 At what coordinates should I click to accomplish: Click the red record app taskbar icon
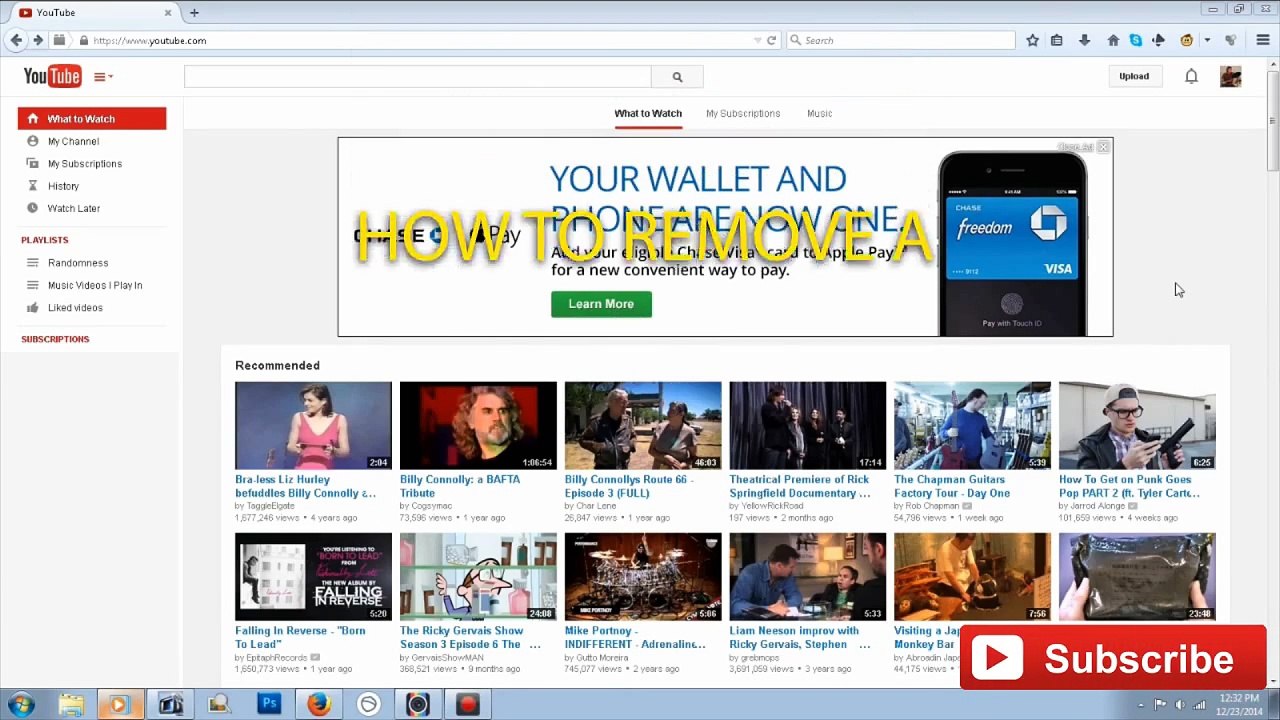pos(467,705)
